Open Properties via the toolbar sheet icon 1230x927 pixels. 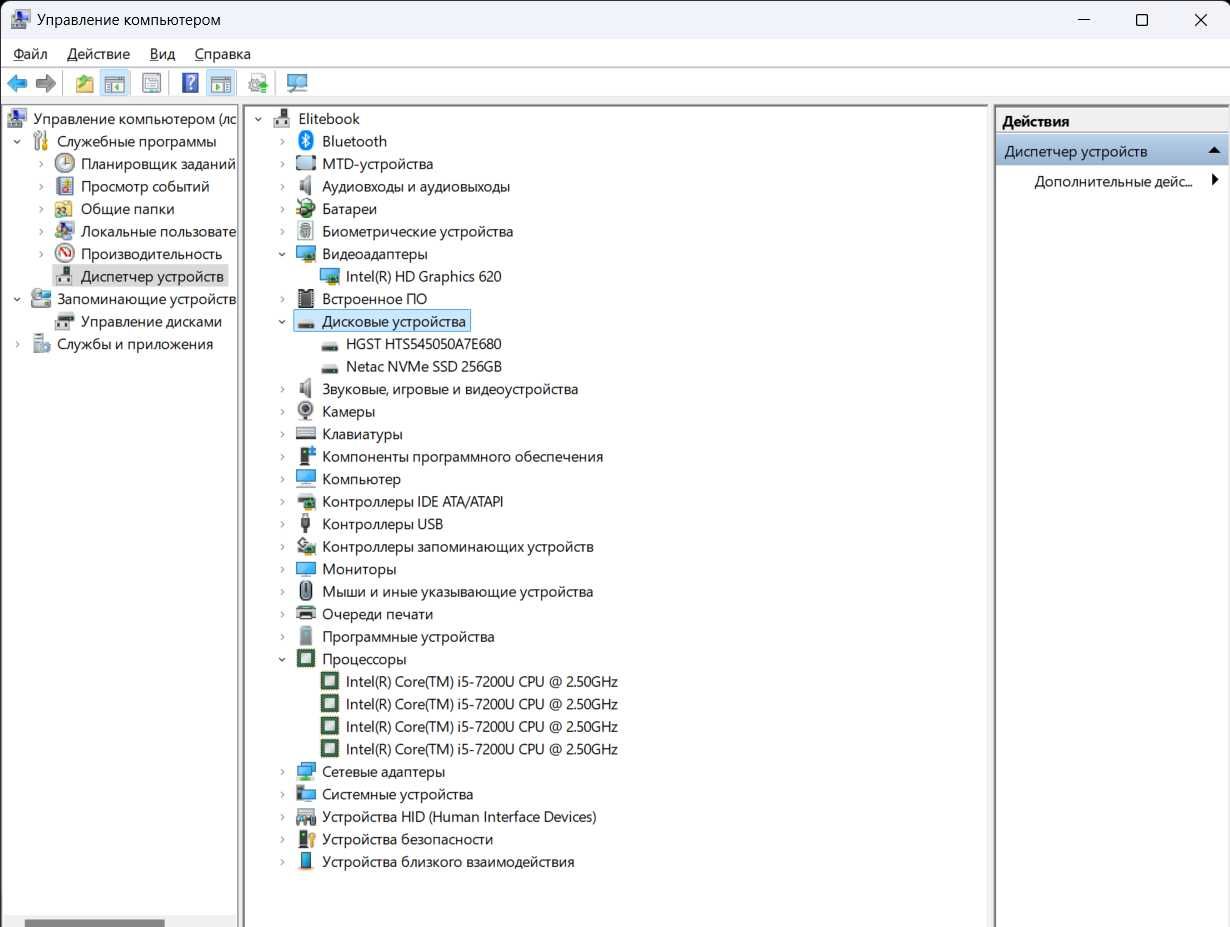tap(151, 84)
